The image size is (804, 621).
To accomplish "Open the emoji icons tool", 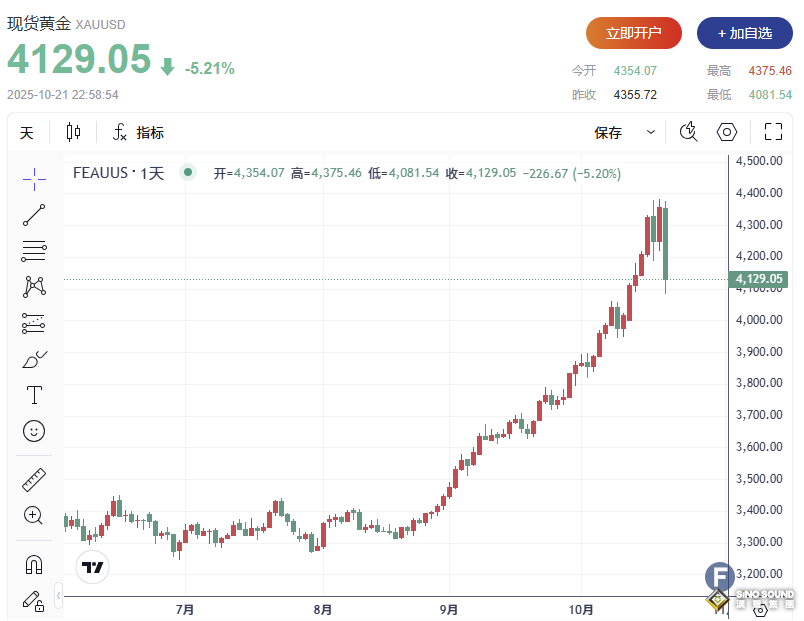I will [x=34, y=431].
